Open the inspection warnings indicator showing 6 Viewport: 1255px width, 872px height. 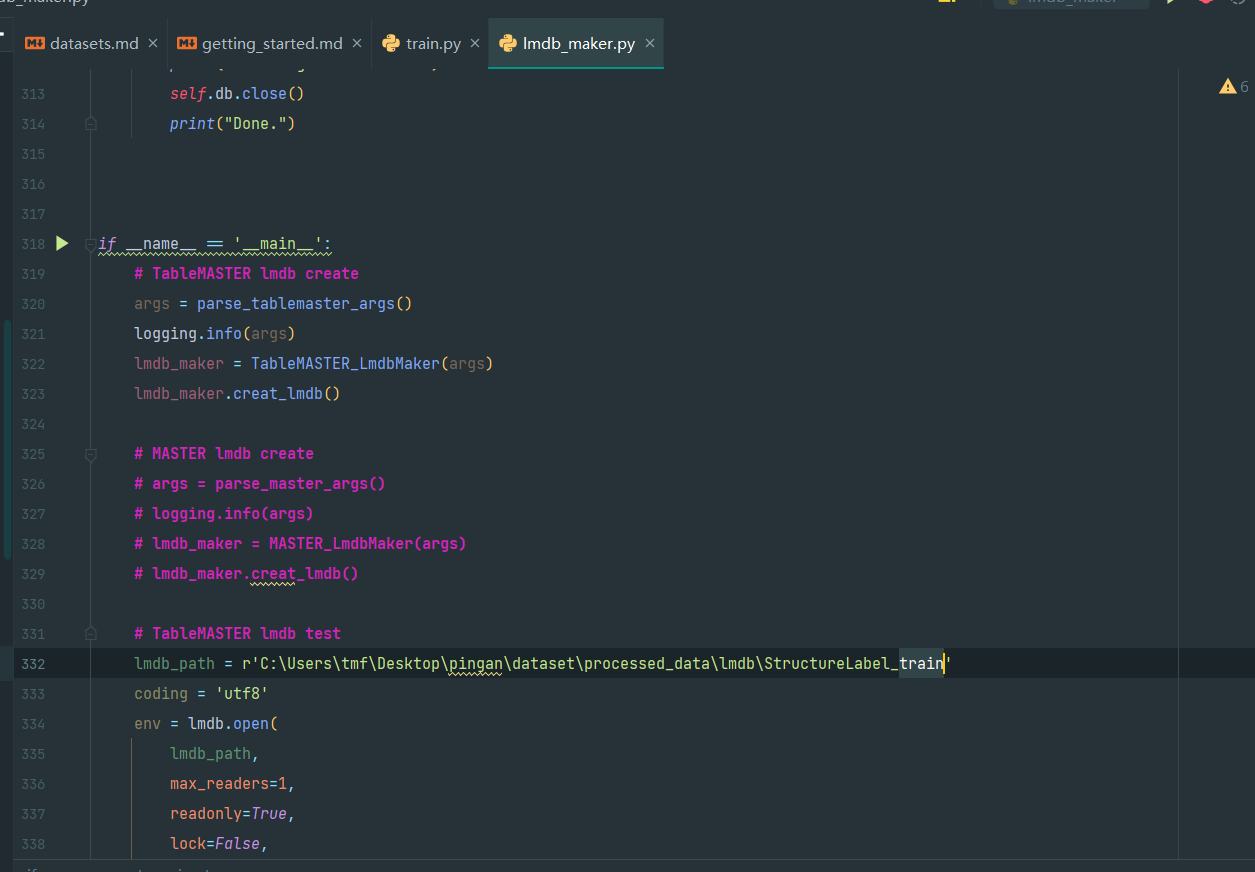click(1233, 87)
